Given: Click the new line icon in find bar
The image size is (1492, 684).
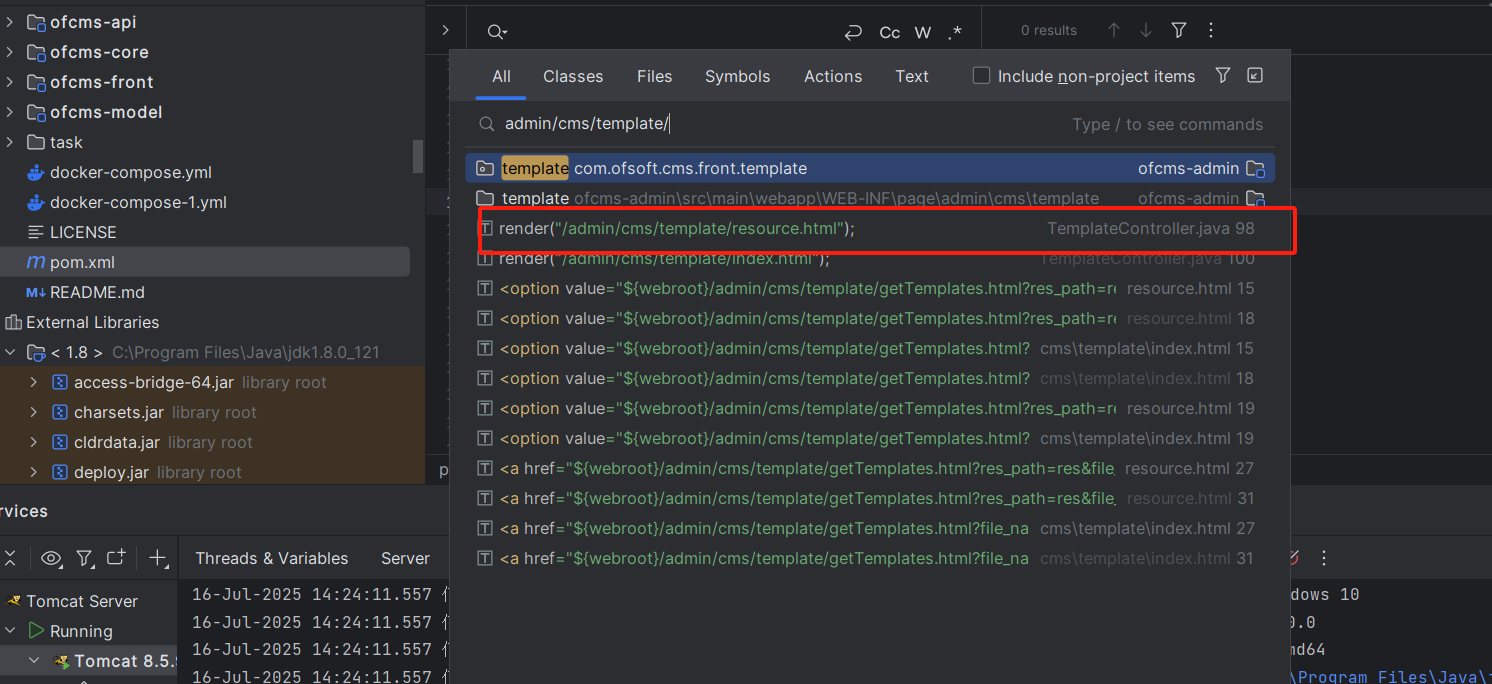Looking at the screenshot, I should pyautogui.click(x=853, y=32).
